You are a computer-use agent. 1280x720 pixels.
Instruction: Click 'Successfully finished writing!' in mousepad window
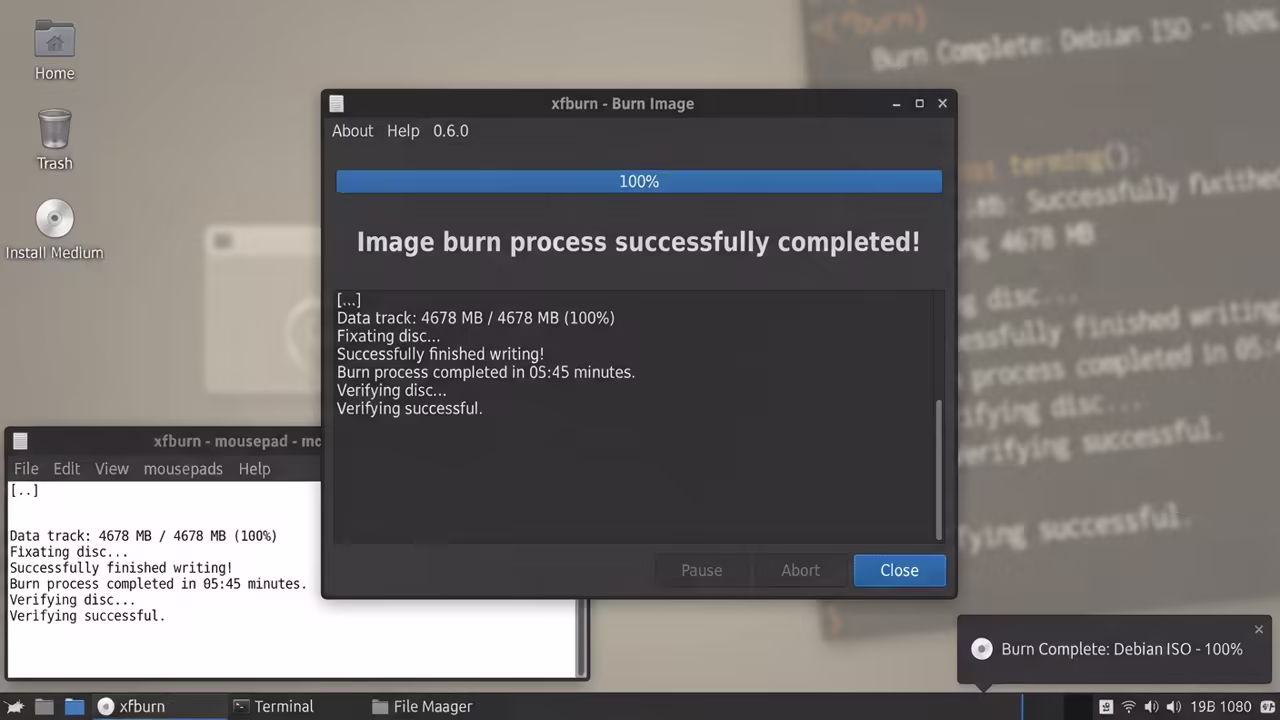coord(121,568)
